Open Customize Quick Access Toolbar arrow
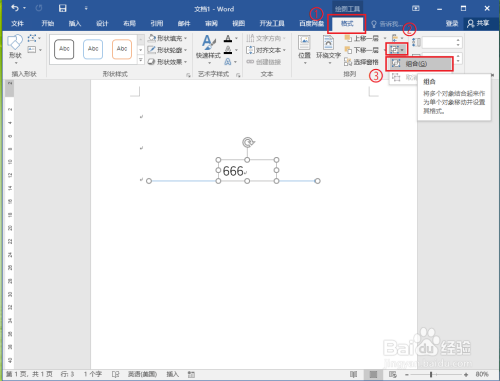This screenshot has height=381, width=500. tap(86, 8)
